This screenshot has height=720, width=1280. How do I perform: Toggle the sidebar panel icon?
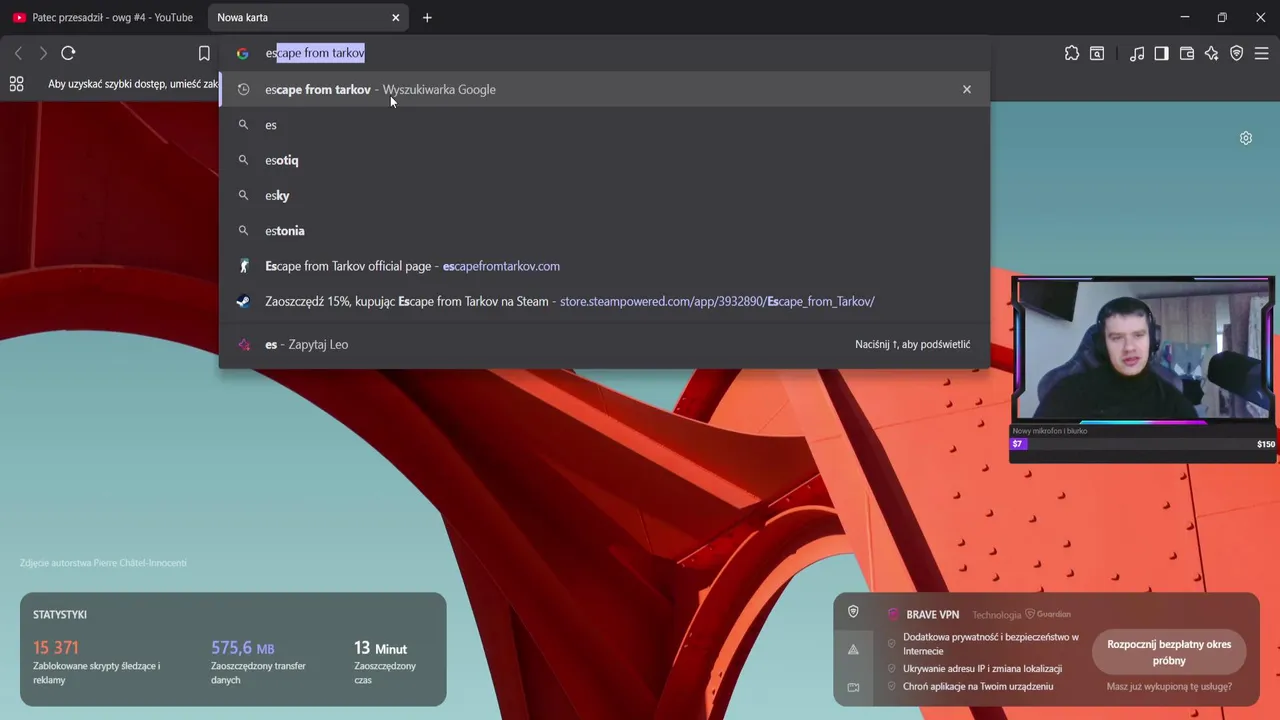1161,53
